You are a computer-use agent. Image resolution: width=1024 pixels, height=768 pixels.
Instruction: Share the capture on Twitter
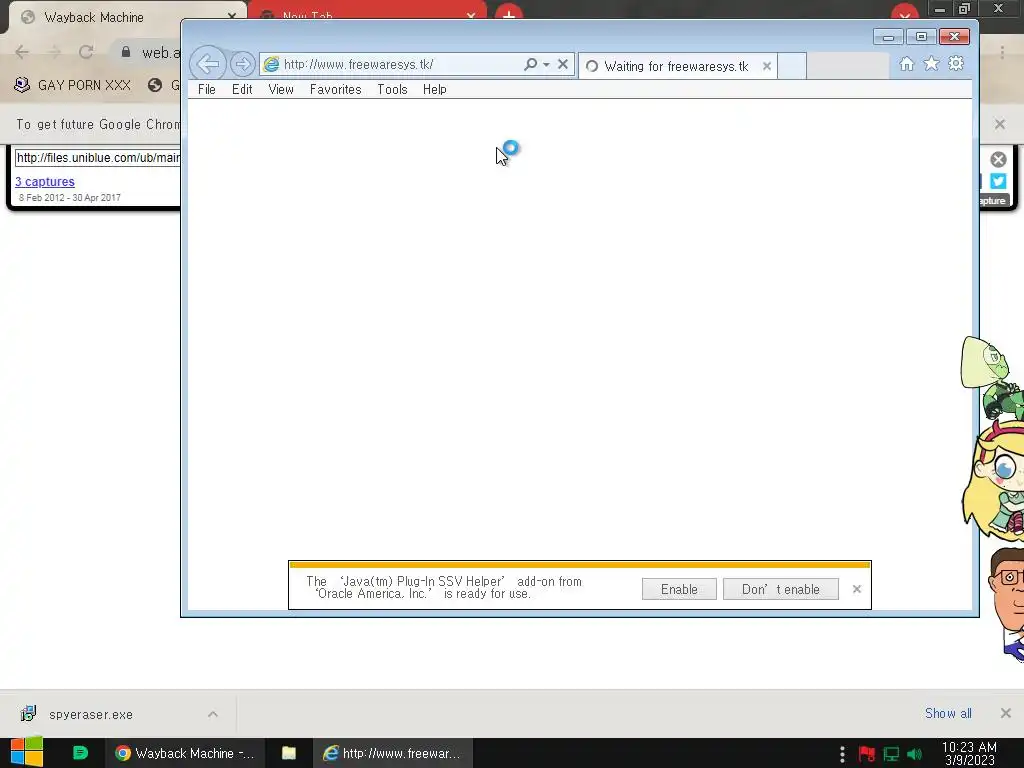pyautogui.click(x=998, y=181)
